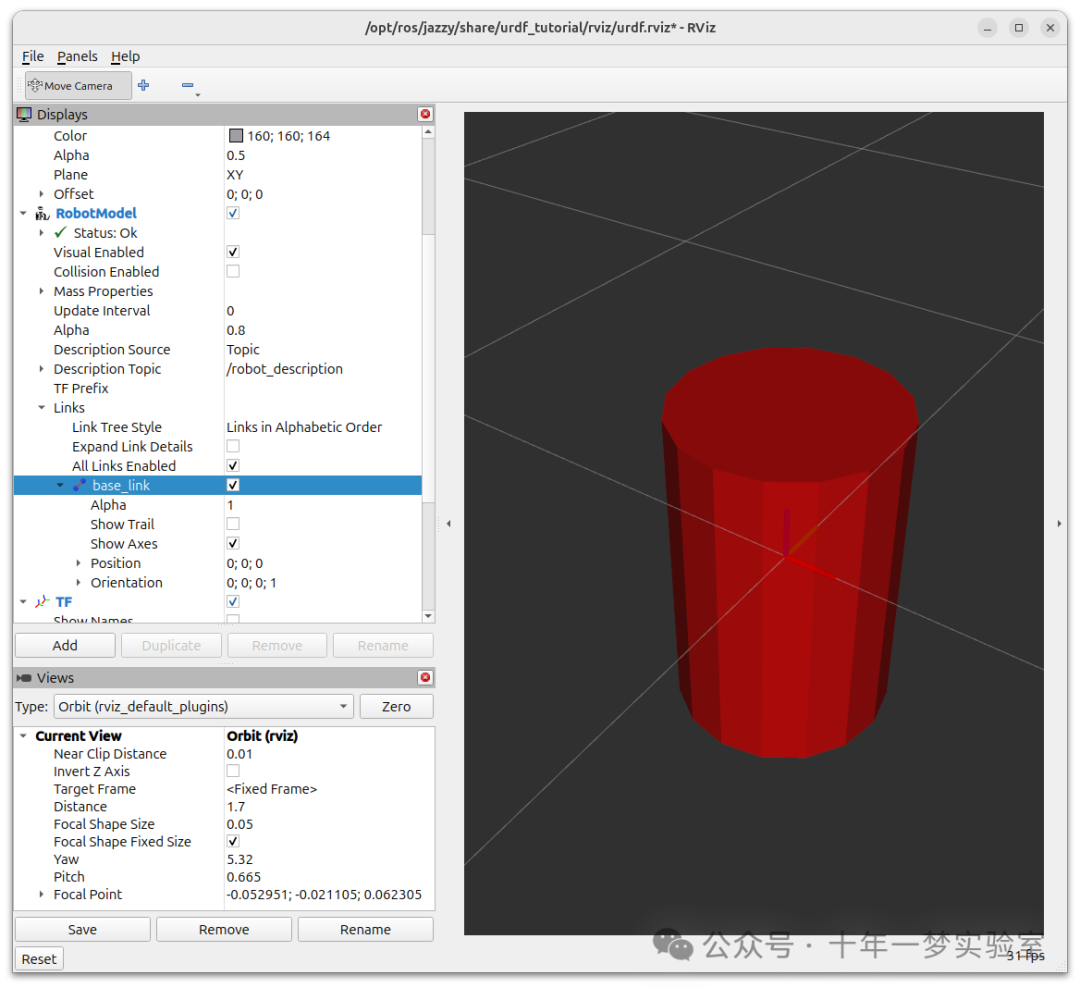Click the Save view button
The height and width of the screenshot is (988, 1080).
tap(82, 929)
